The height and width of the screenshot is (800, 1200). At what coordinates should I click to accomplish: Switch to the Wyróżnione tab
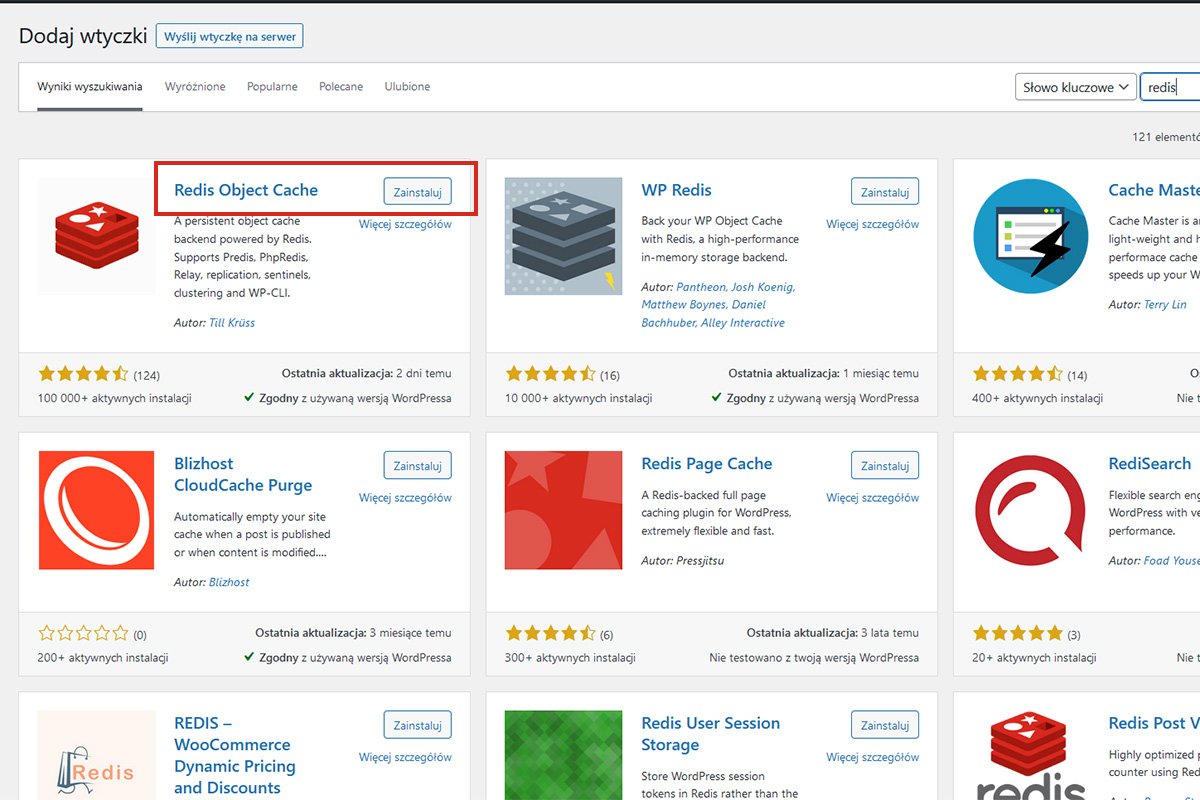pyautogui.click(x=195, y=86)
